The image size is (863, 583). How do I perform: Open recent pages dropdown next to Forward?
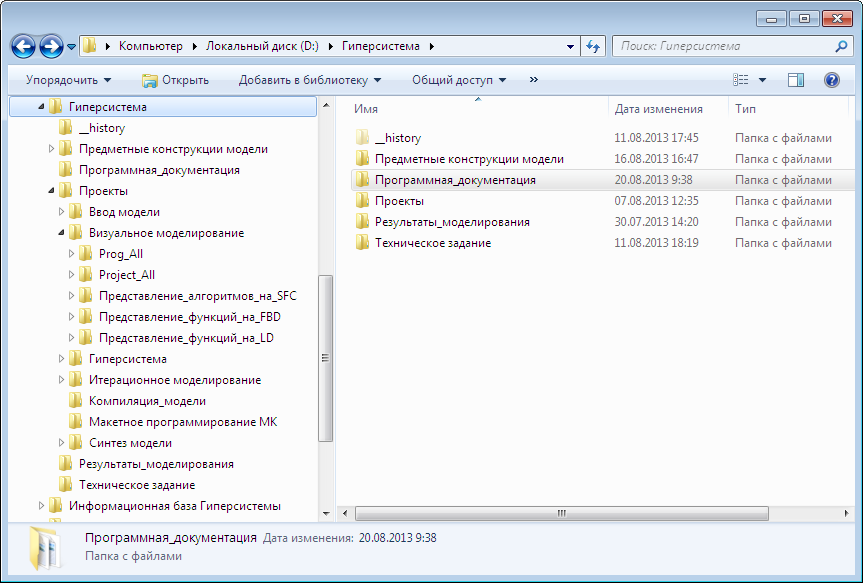click(x=72, y=47)
